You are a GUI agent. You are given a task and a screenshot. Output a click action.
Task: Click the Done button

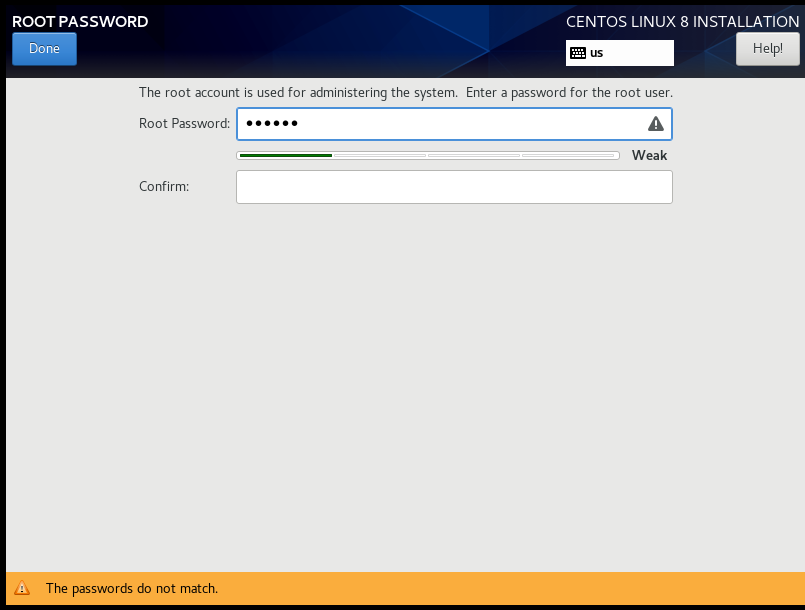[44, 49]
